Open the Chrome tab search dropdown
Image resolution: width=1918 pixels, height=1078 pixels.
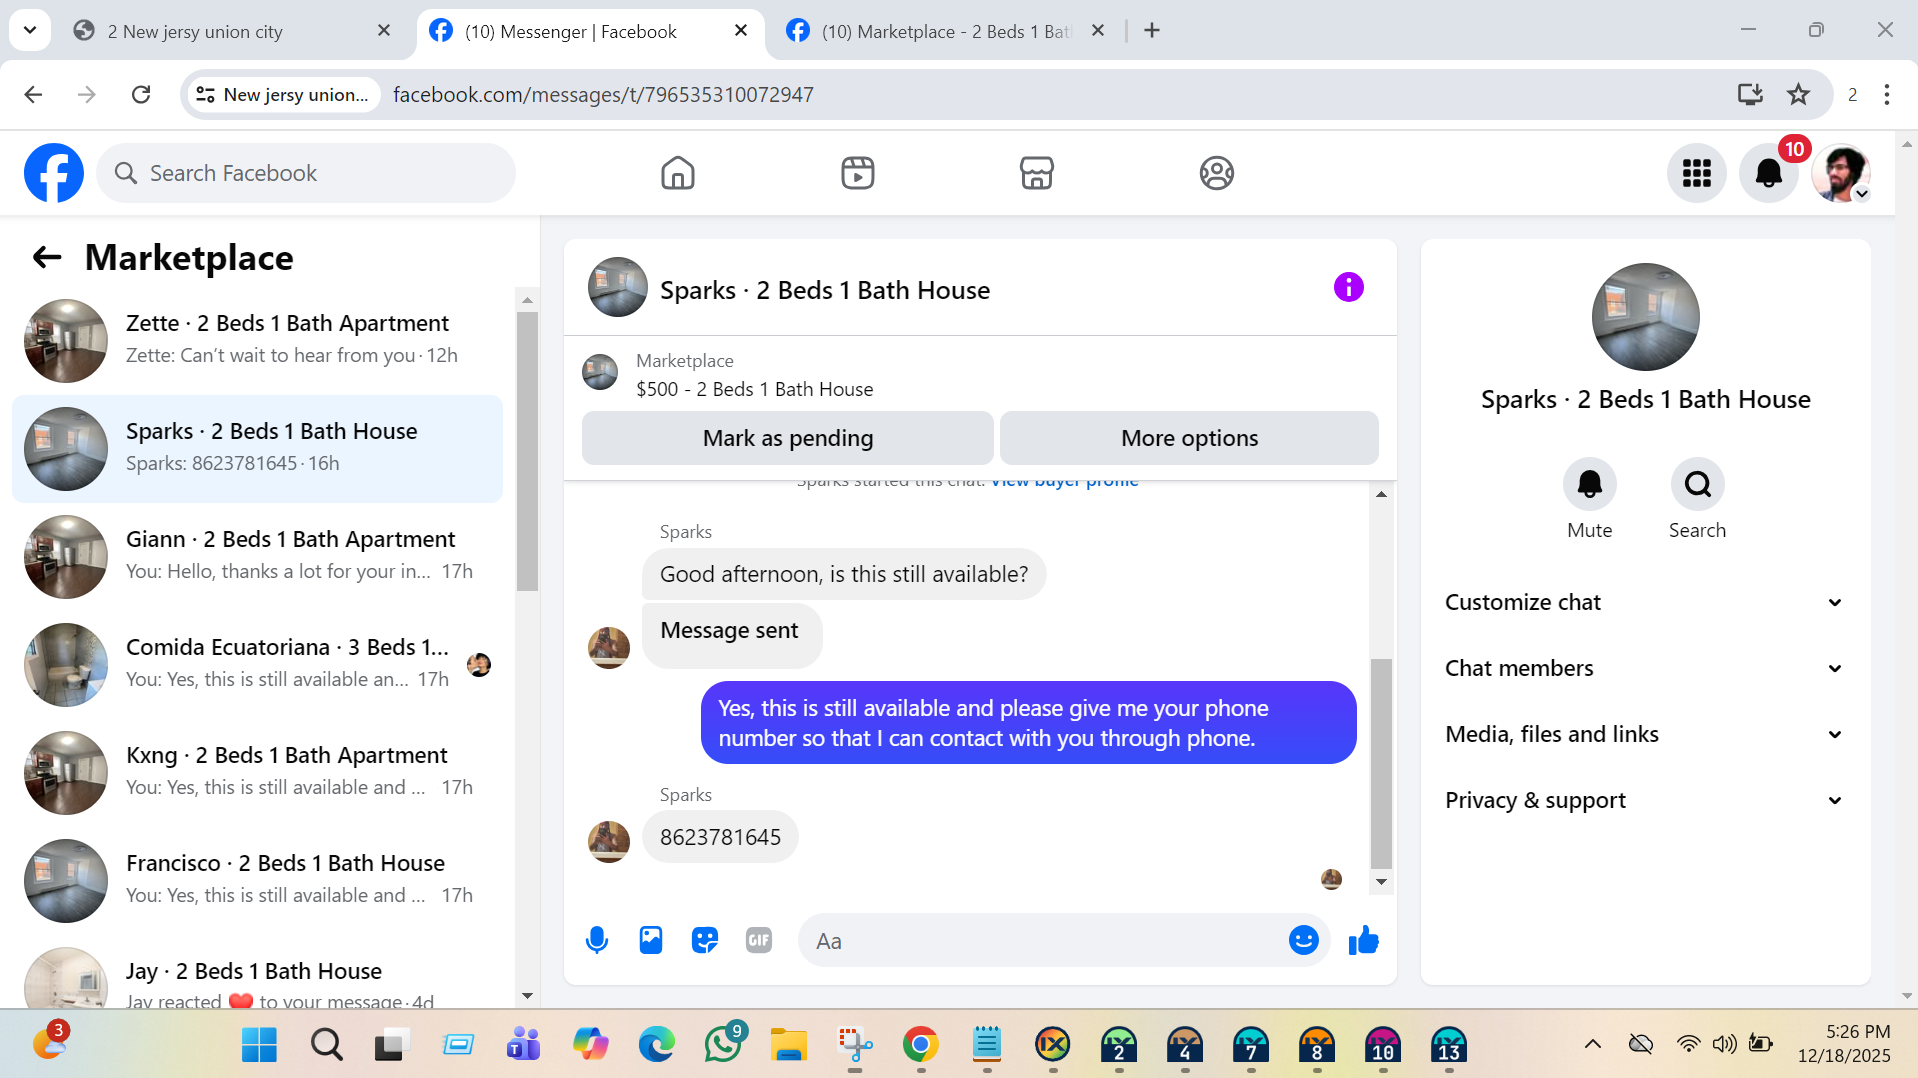point(30,30)
